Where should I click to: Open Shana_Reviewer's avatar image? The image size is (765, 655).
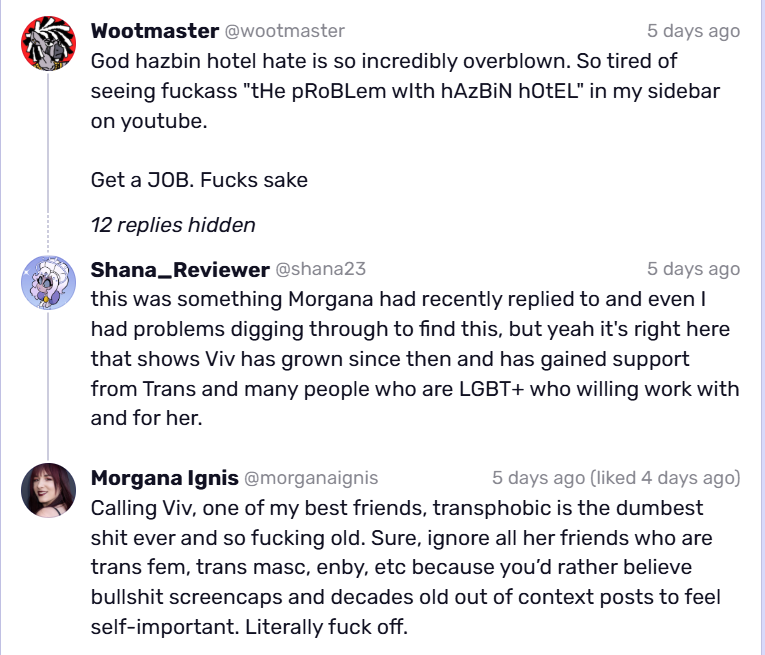48,282
